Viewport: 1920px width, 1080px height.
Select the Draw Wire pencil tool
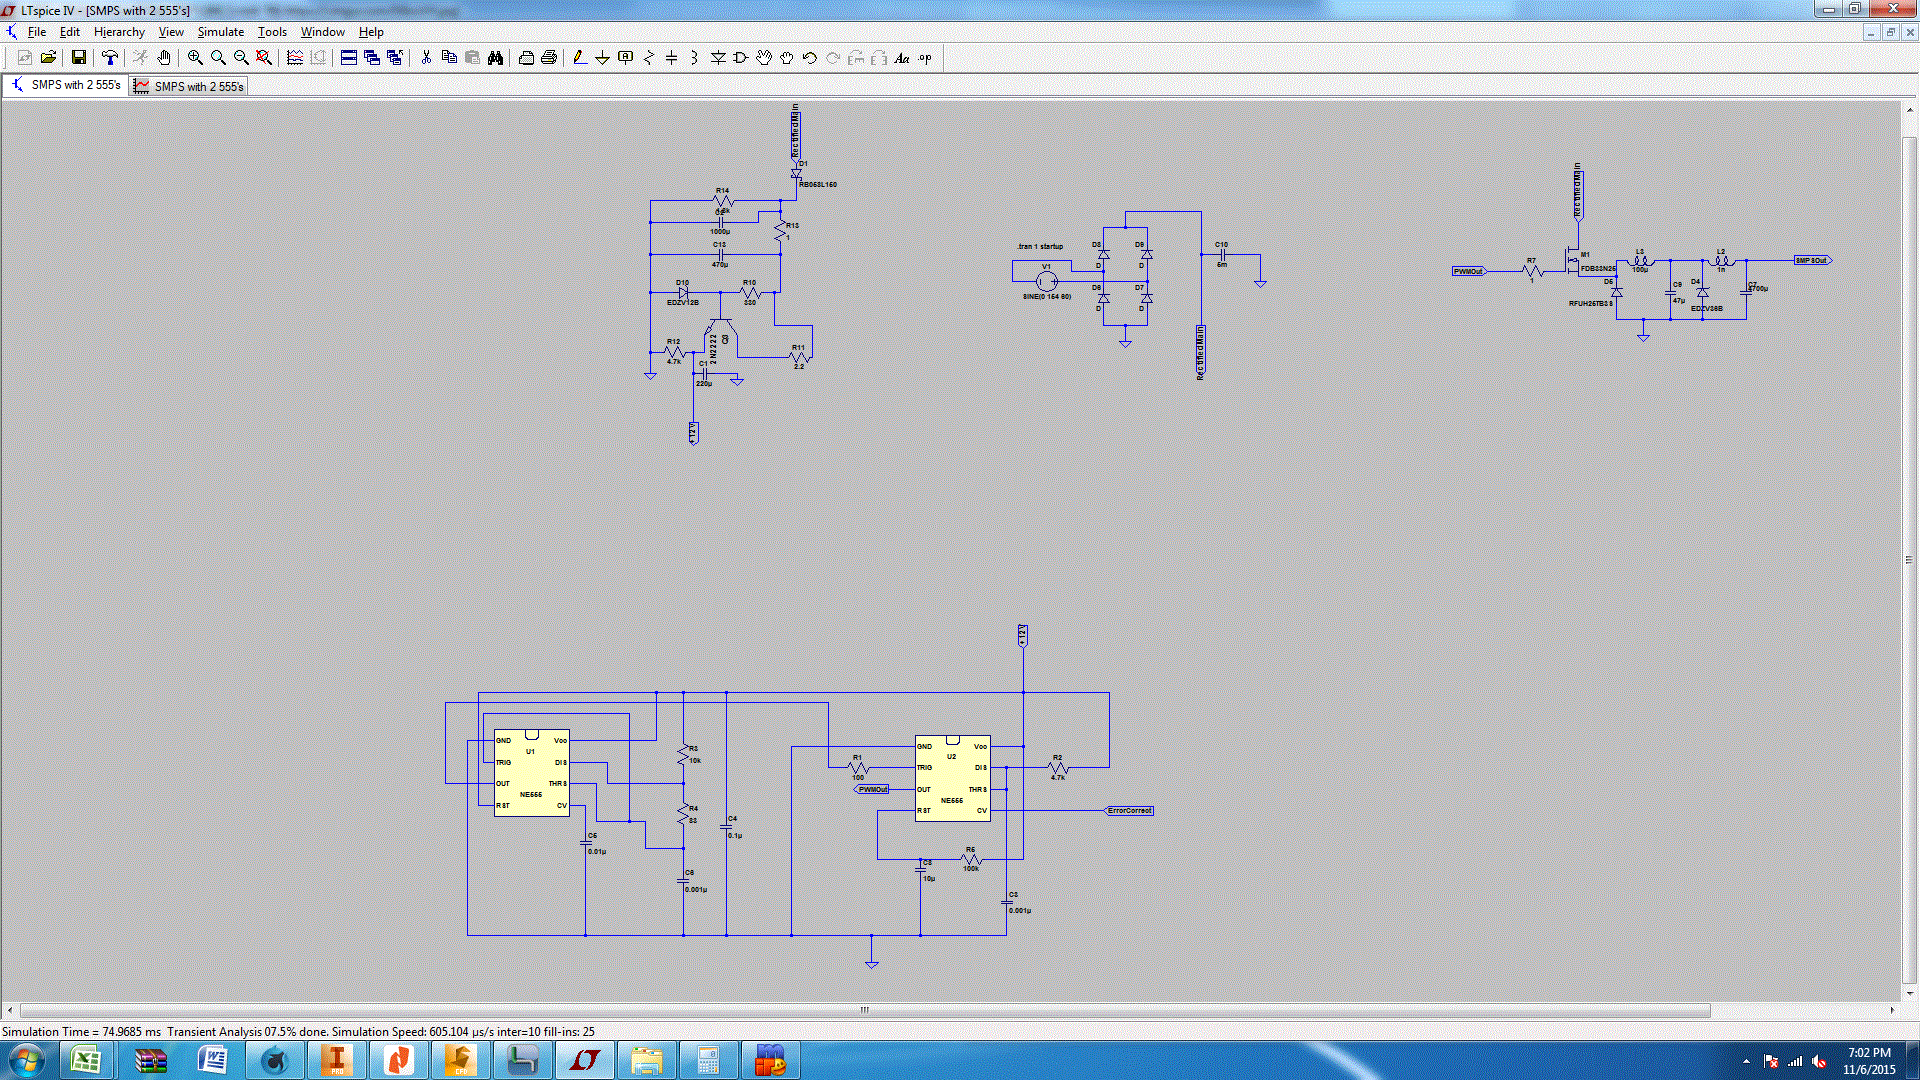click(579, 58)
